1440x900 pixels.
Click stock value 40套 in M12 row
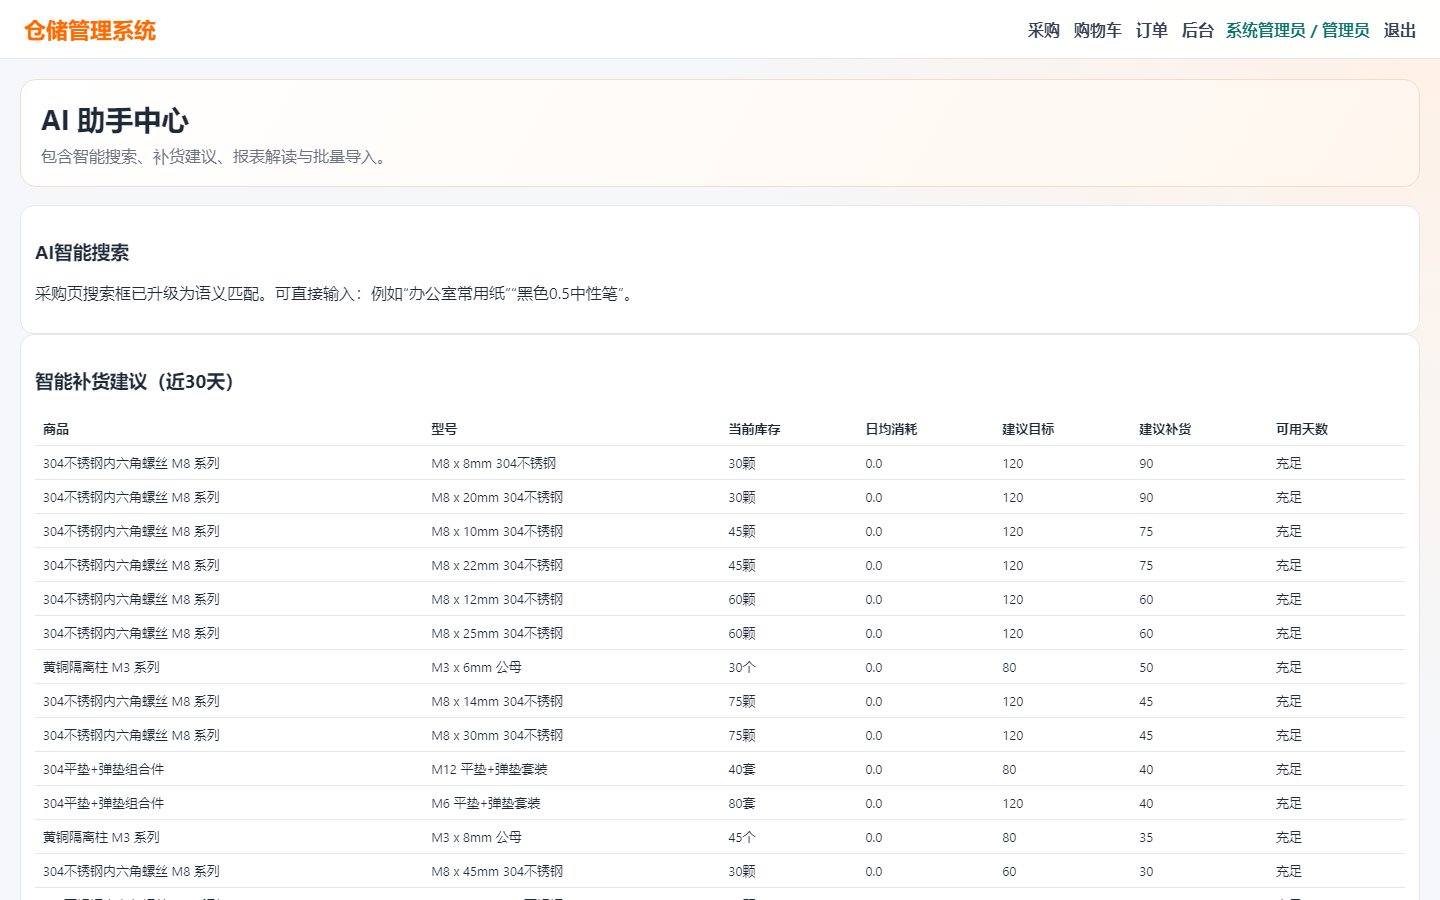pyautogui.click(x=742, y=769)
